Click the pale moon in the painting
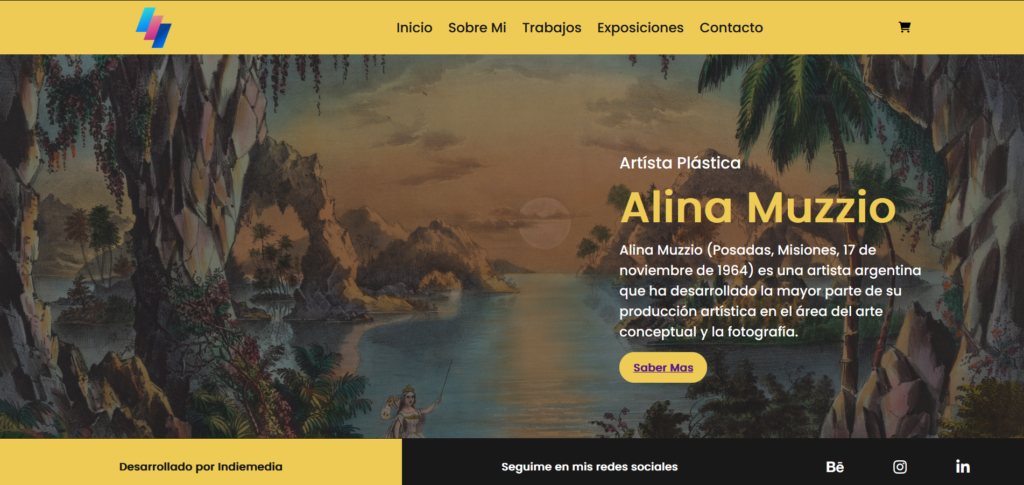This screenshot has height=485, width=1024. point(545,223)
